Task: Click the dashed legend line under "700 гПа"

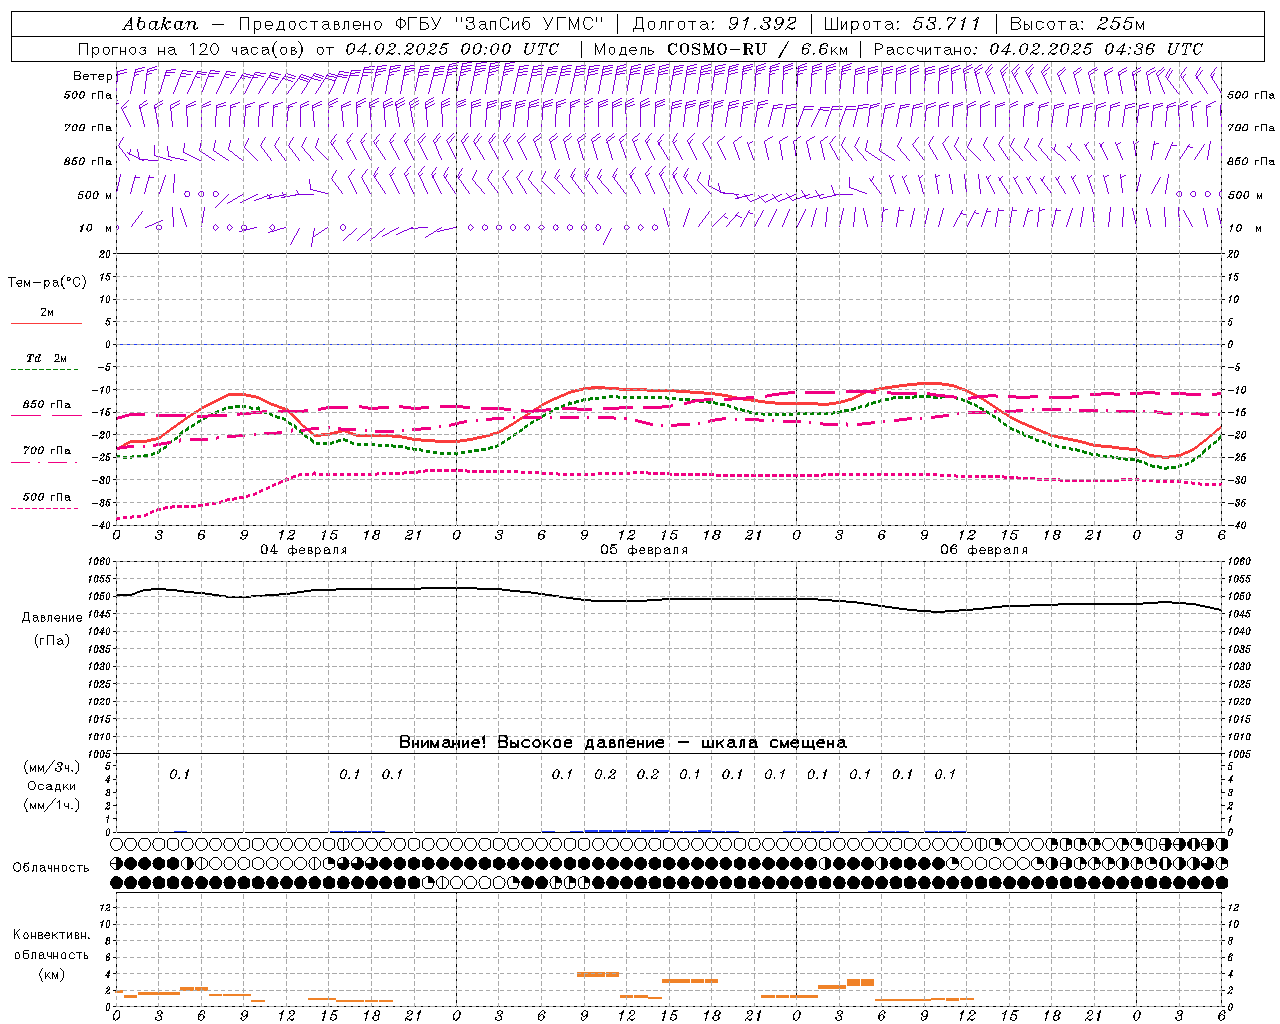Action: point(44,462)
